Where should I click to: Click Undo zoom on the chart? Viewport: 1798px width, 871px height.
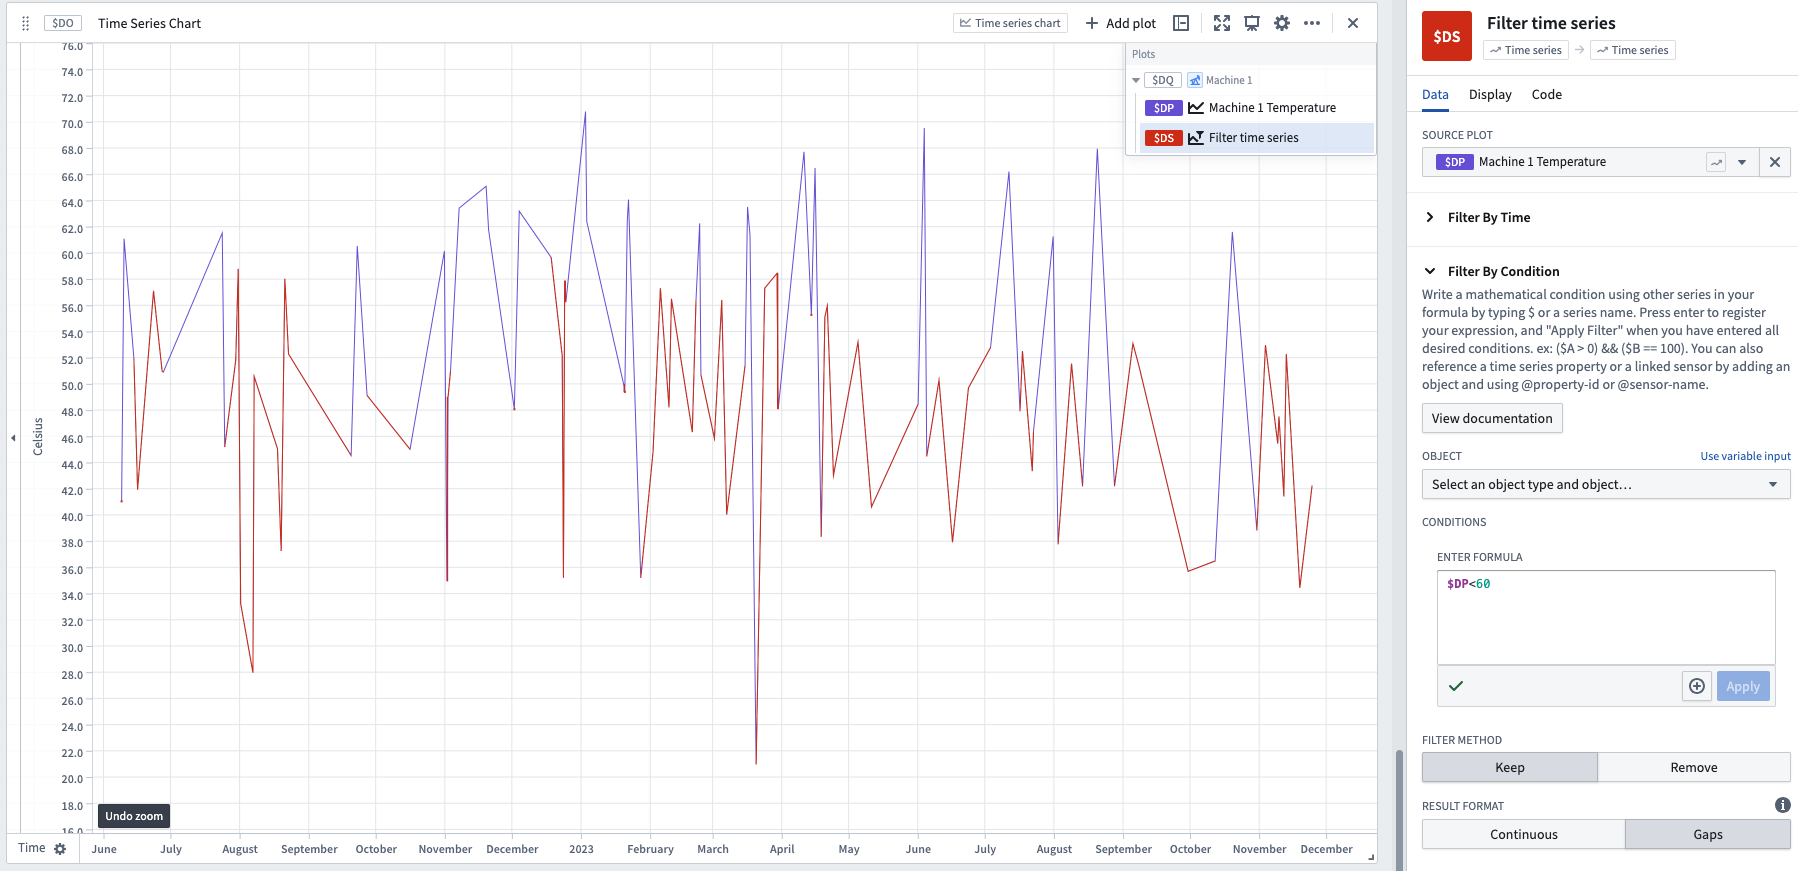(x=134, y=816)
